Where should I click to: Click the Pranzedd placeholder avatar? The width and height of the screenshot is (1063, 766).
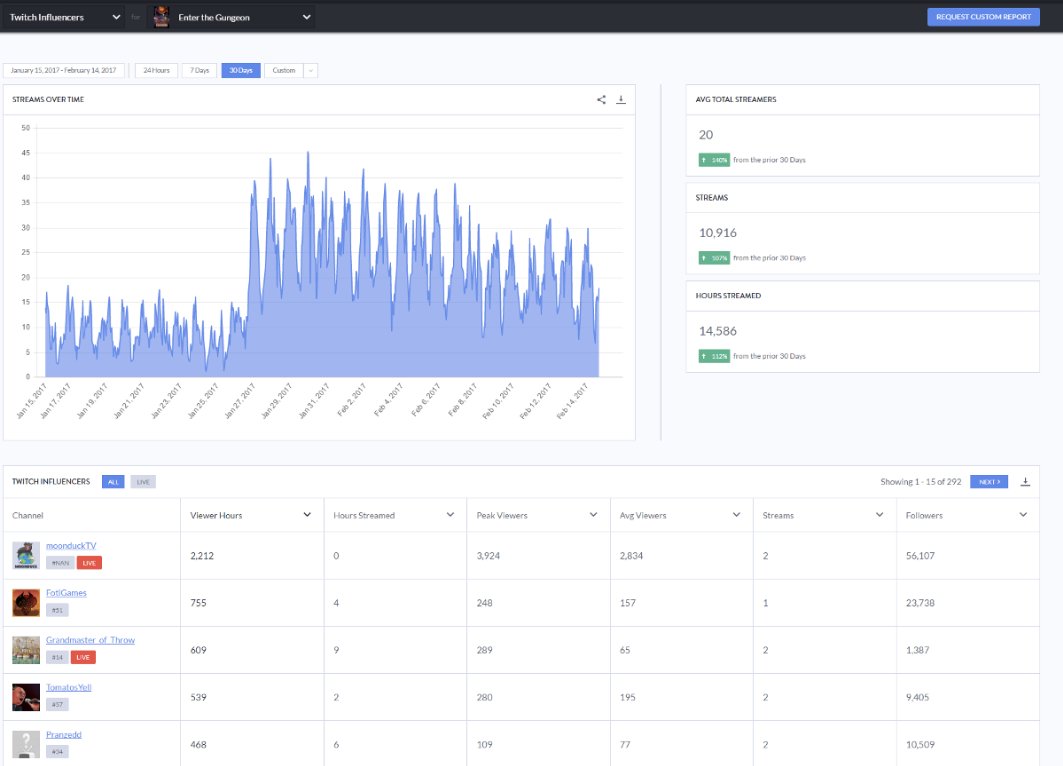tap(26, 744)
